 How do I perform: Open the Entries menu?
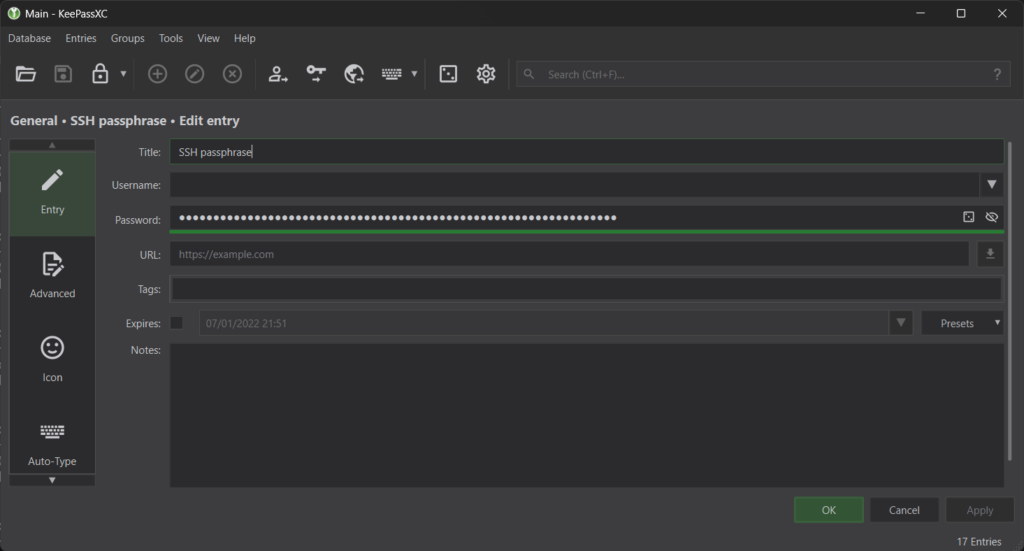pyautogui.click(x=81, y=39)
